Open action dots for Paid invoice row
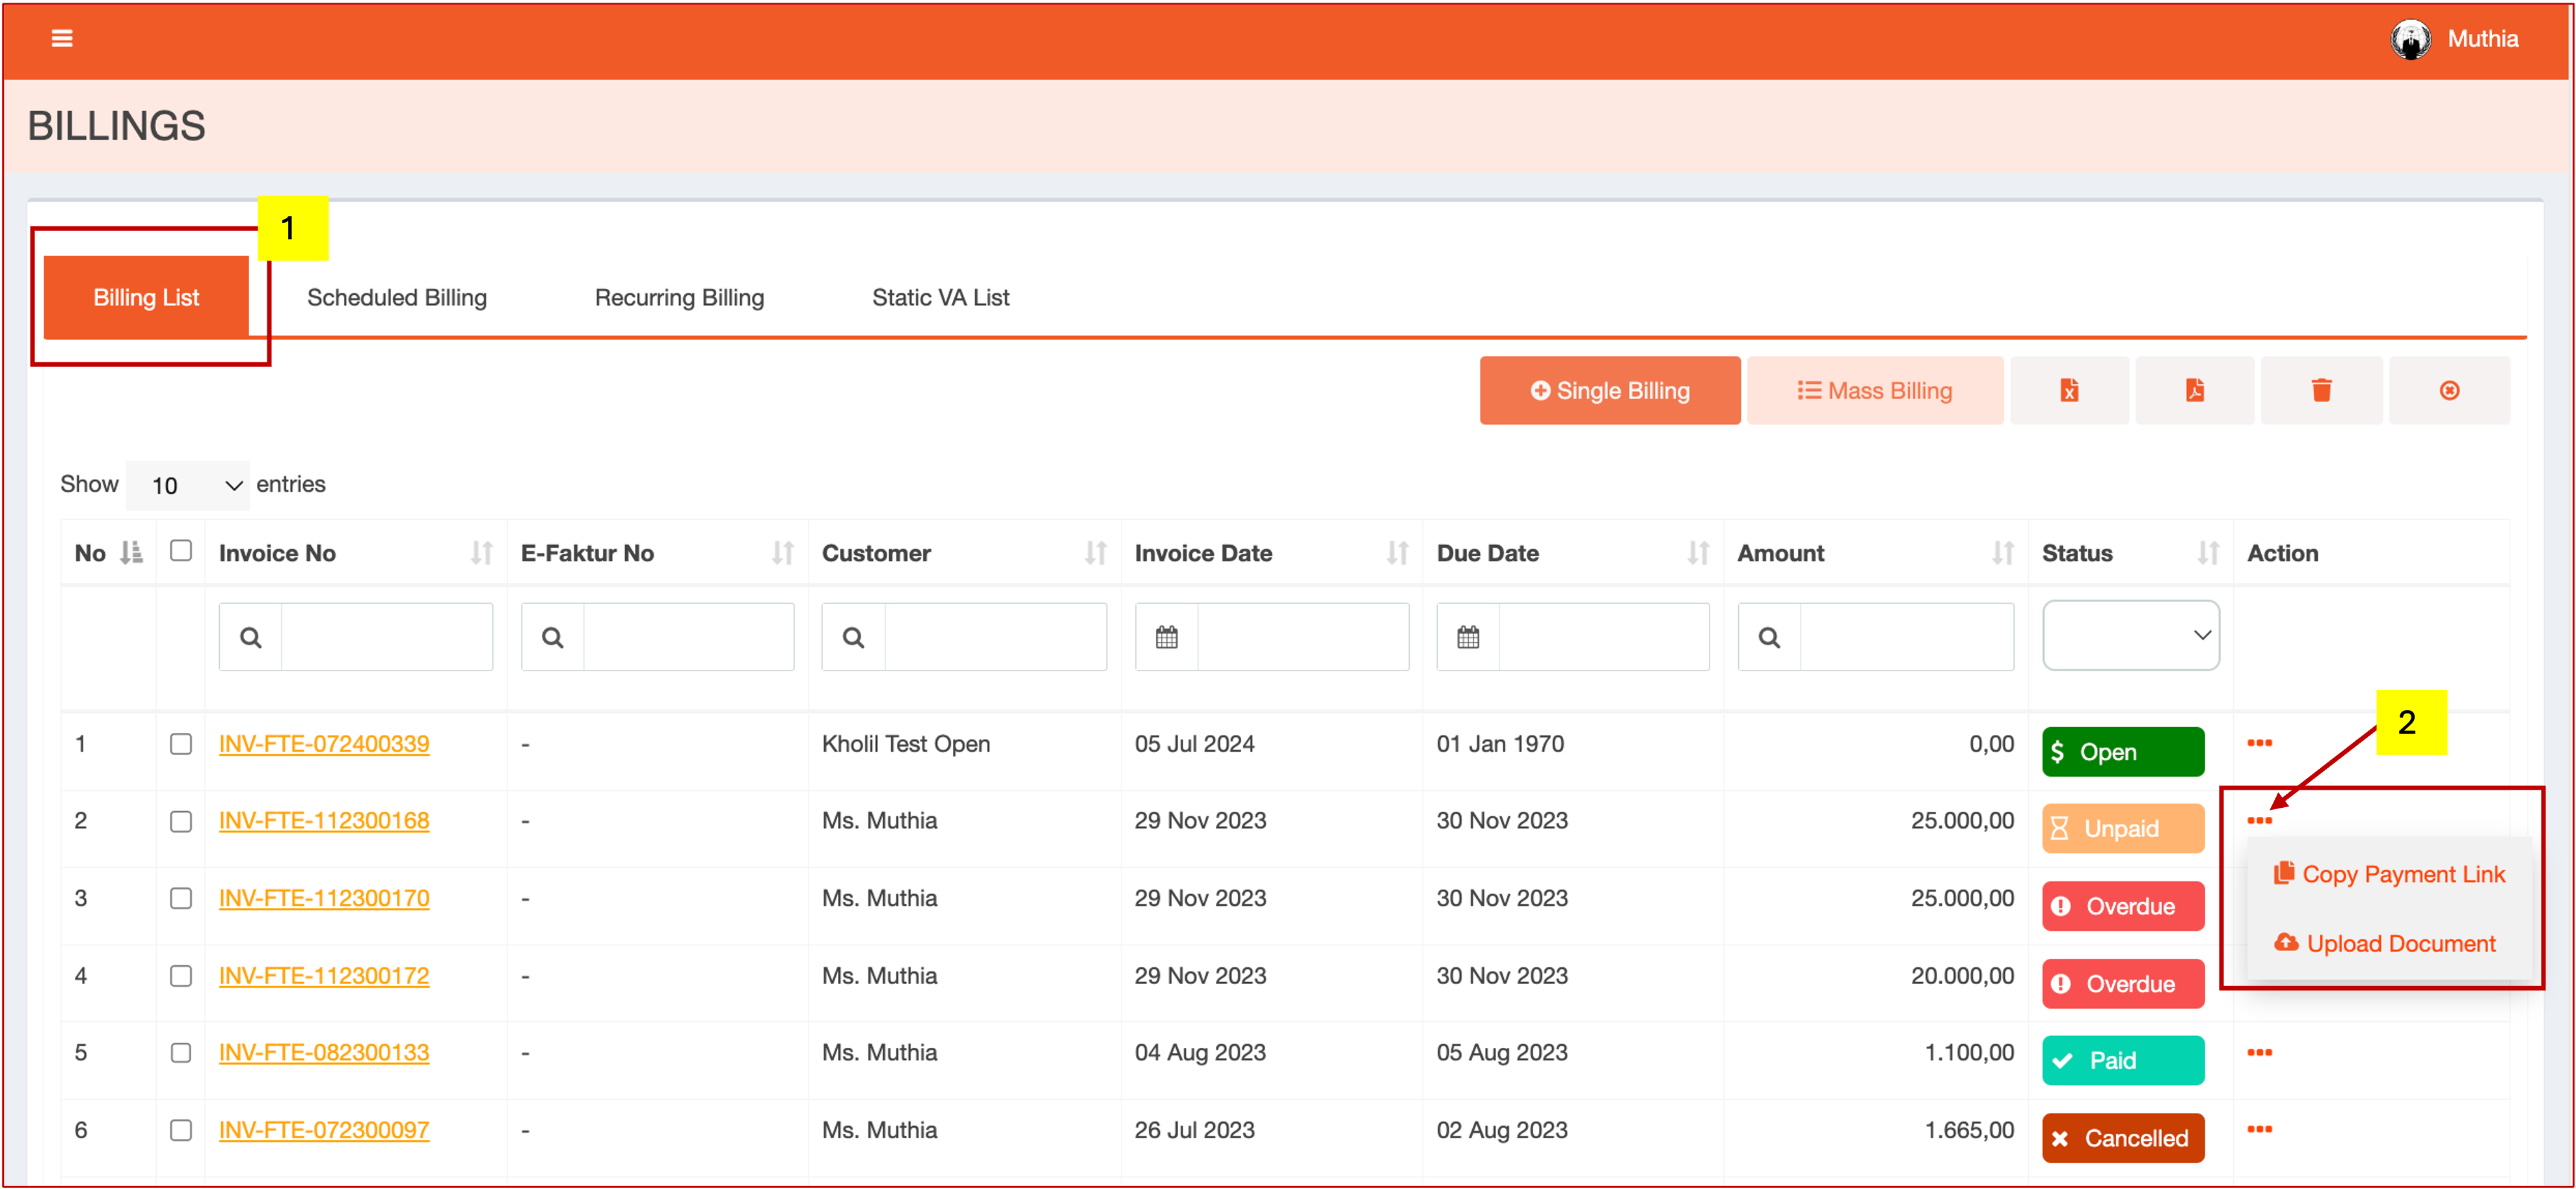Screen dimensions: 2576x1189 [2259, 1052]
